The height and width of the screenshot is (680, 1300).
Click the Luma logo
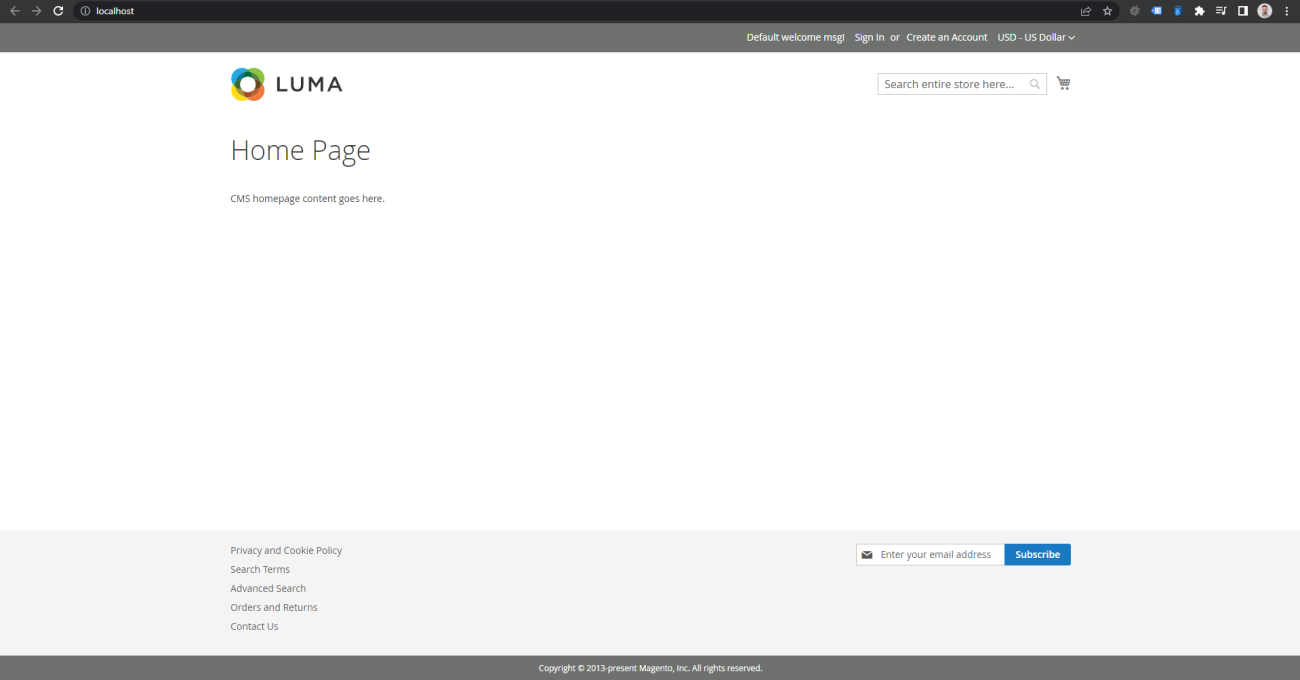pyautogui.click(x=286, y=84)
